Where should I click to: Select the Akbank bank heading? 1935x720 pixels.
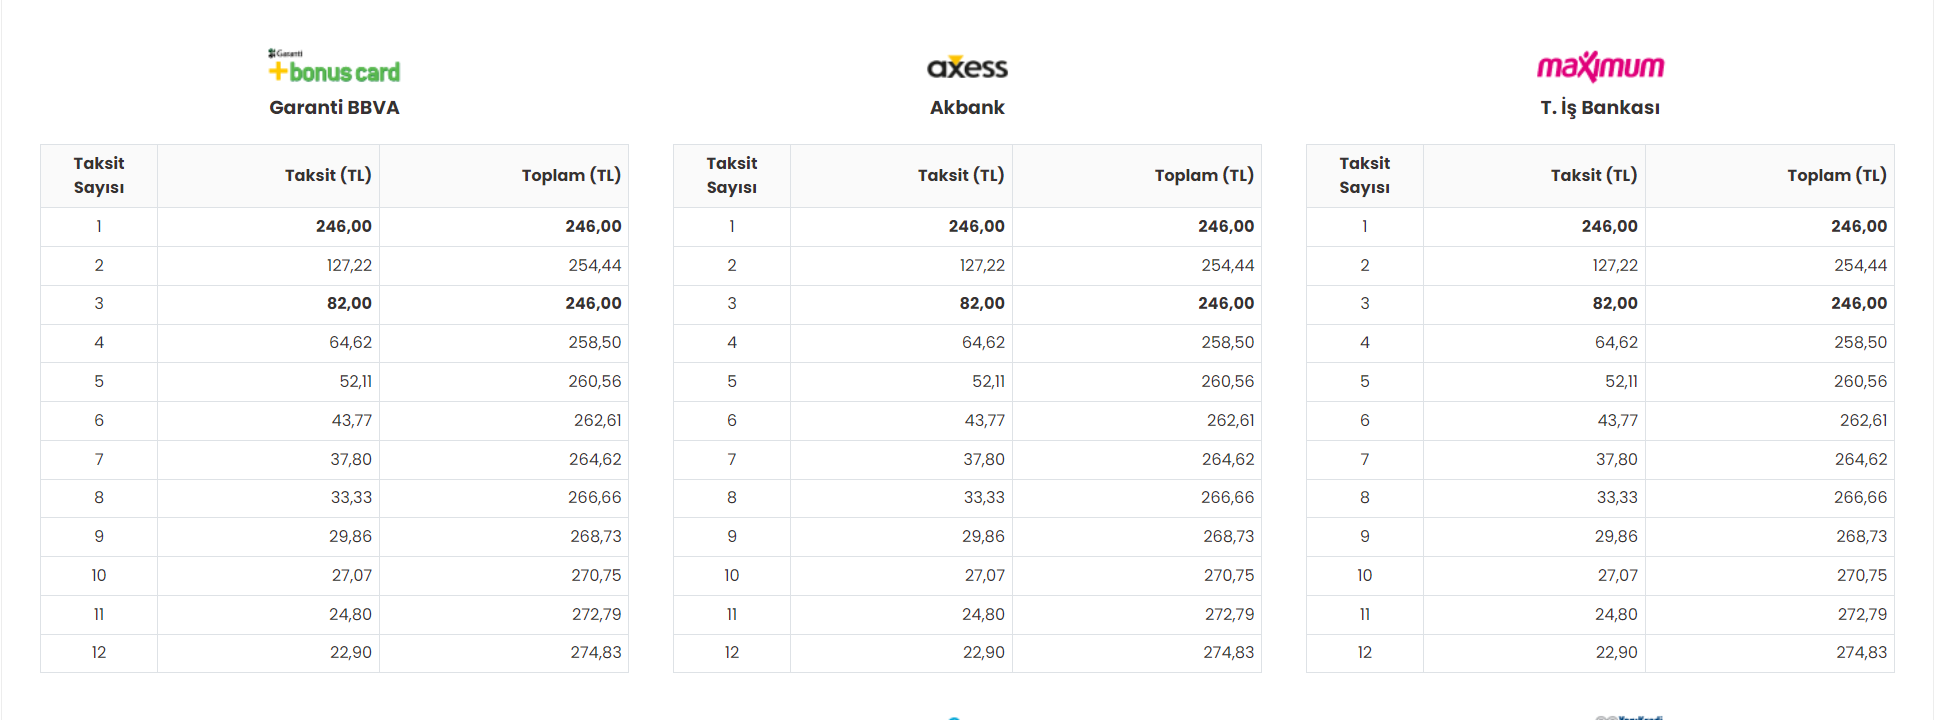(x=967, y=107)
